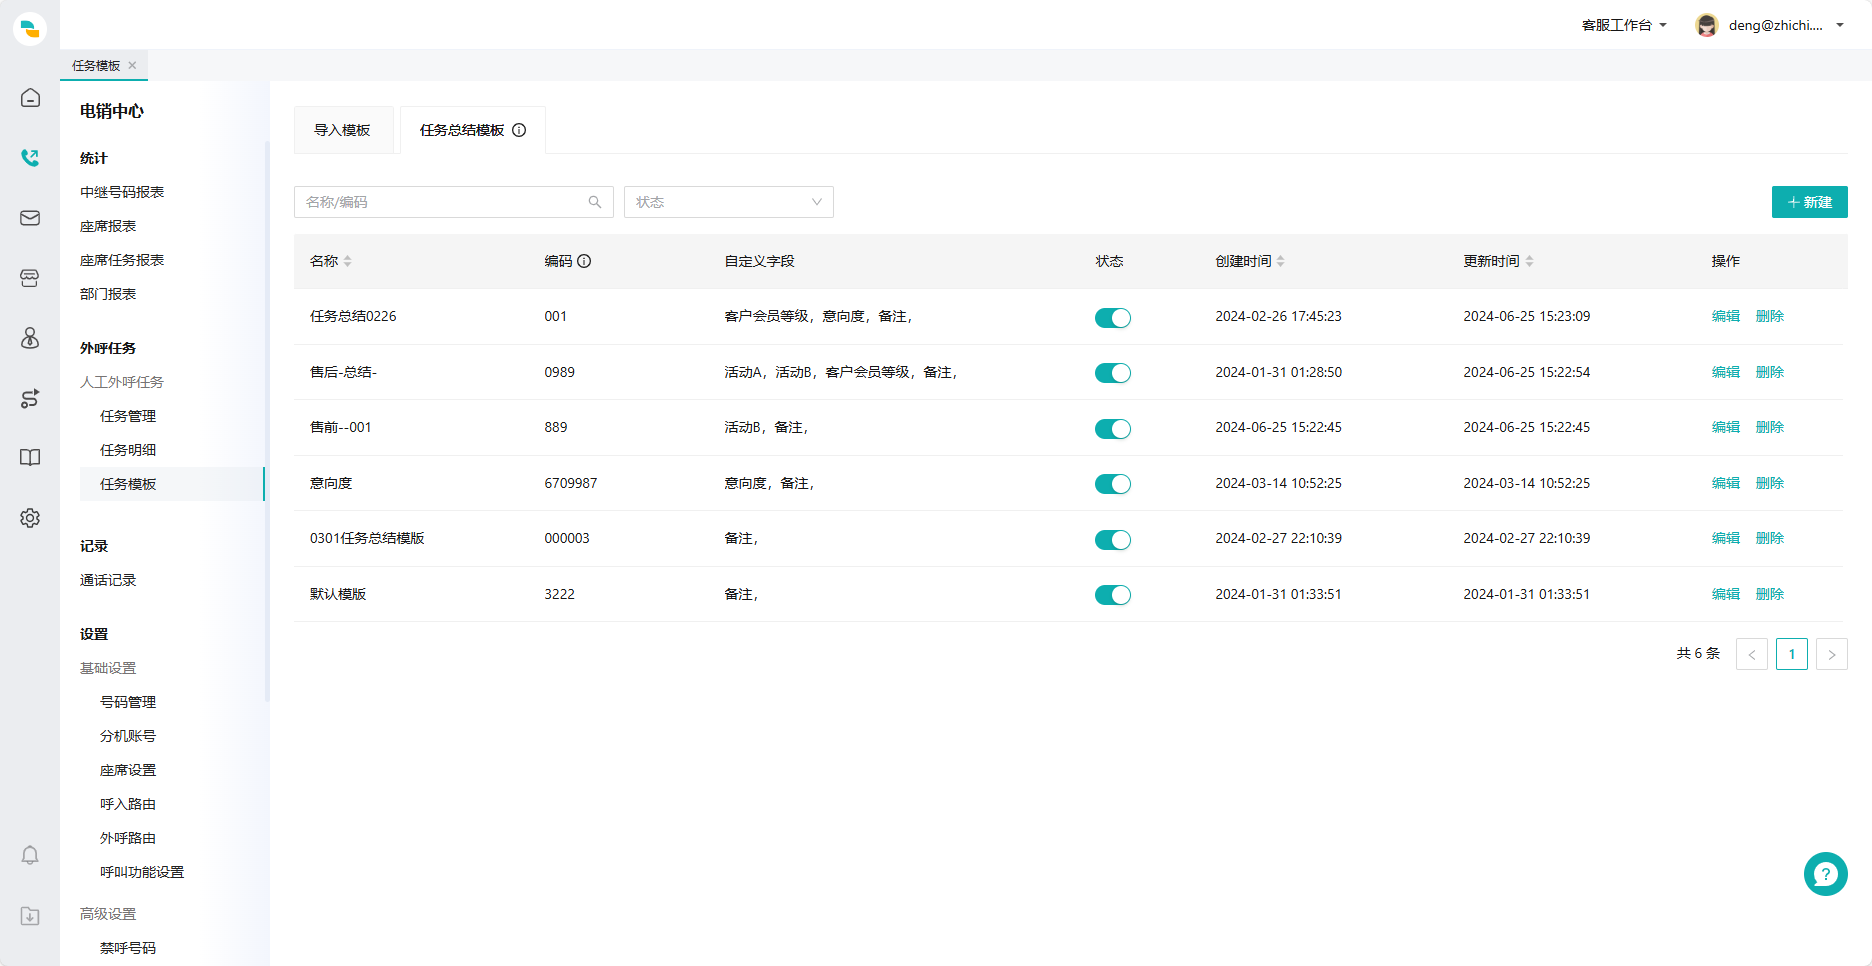Select page 1 in pagination
1872x966 pixels.
point(1792,654)
